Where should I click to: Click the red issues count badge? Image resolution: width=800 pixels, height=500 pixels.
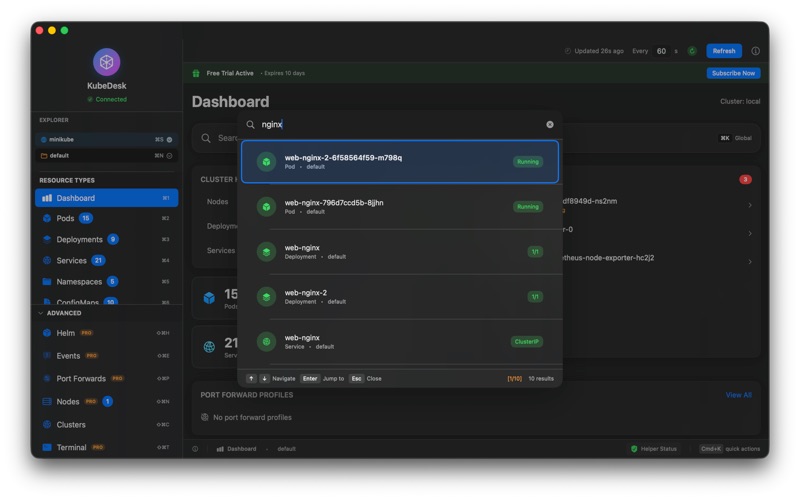coord(745,180)
